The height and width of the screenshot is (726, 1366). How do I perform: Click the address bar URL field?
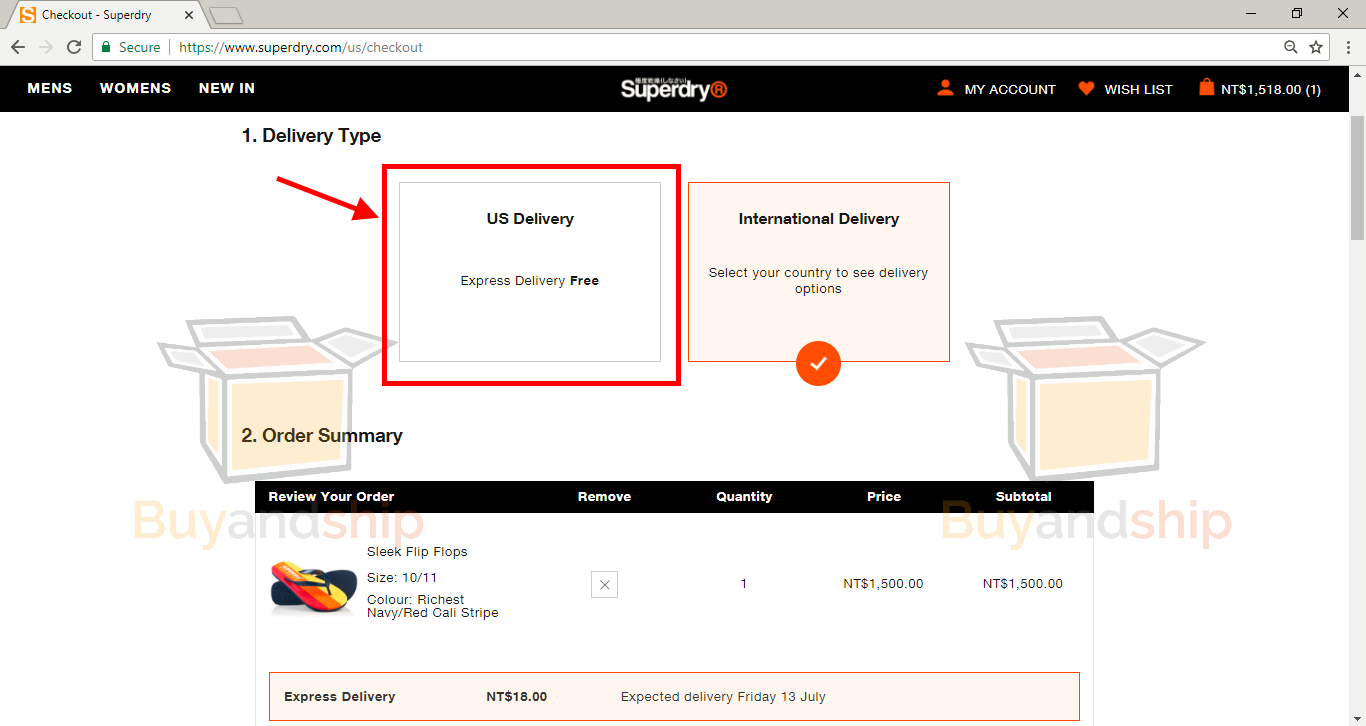point(700,47)
